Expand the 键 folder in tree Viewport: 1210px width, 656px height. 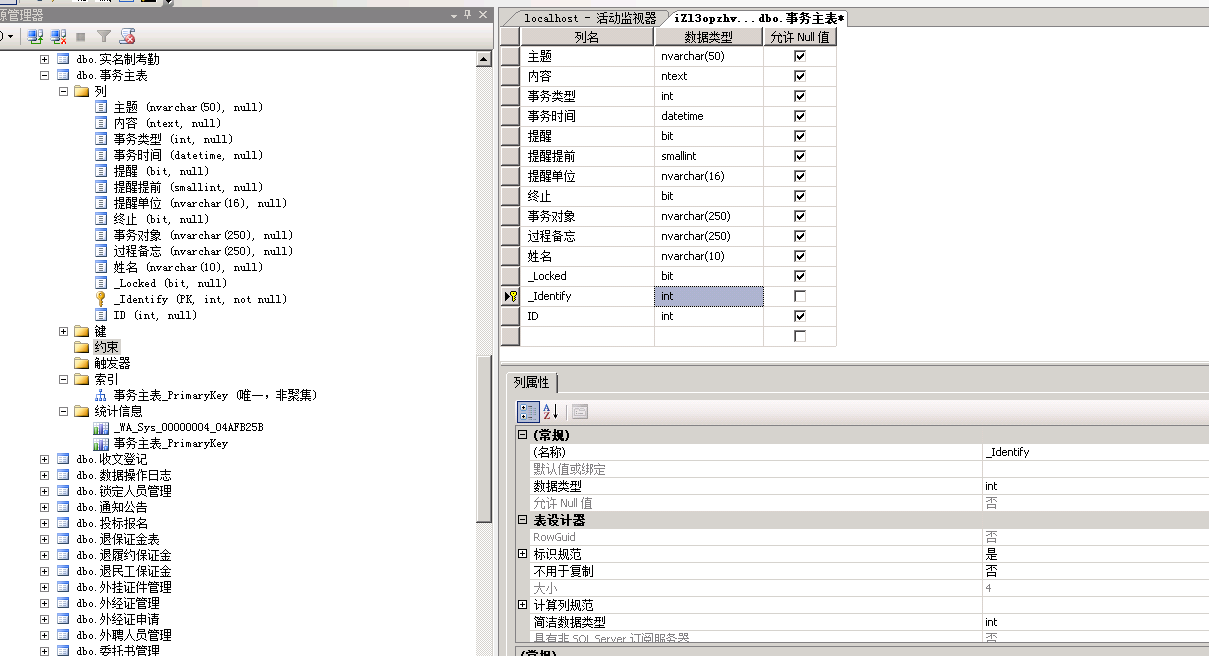64,331
